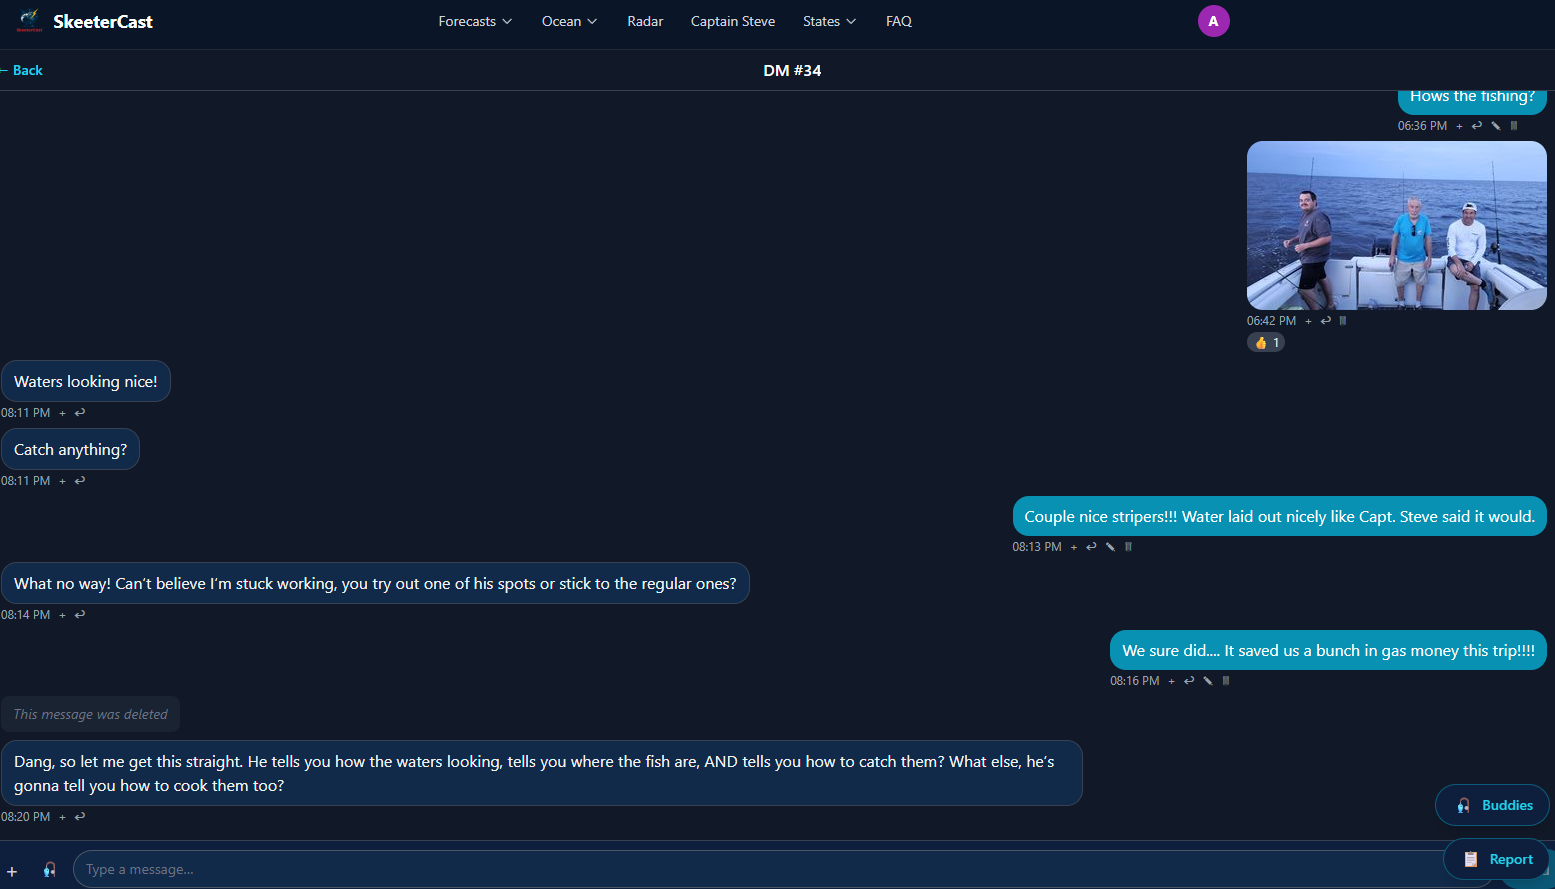Click the "08:20 PM" timestamp
Viewport: 1555px width, 889px height.
[x=26, y=817]
